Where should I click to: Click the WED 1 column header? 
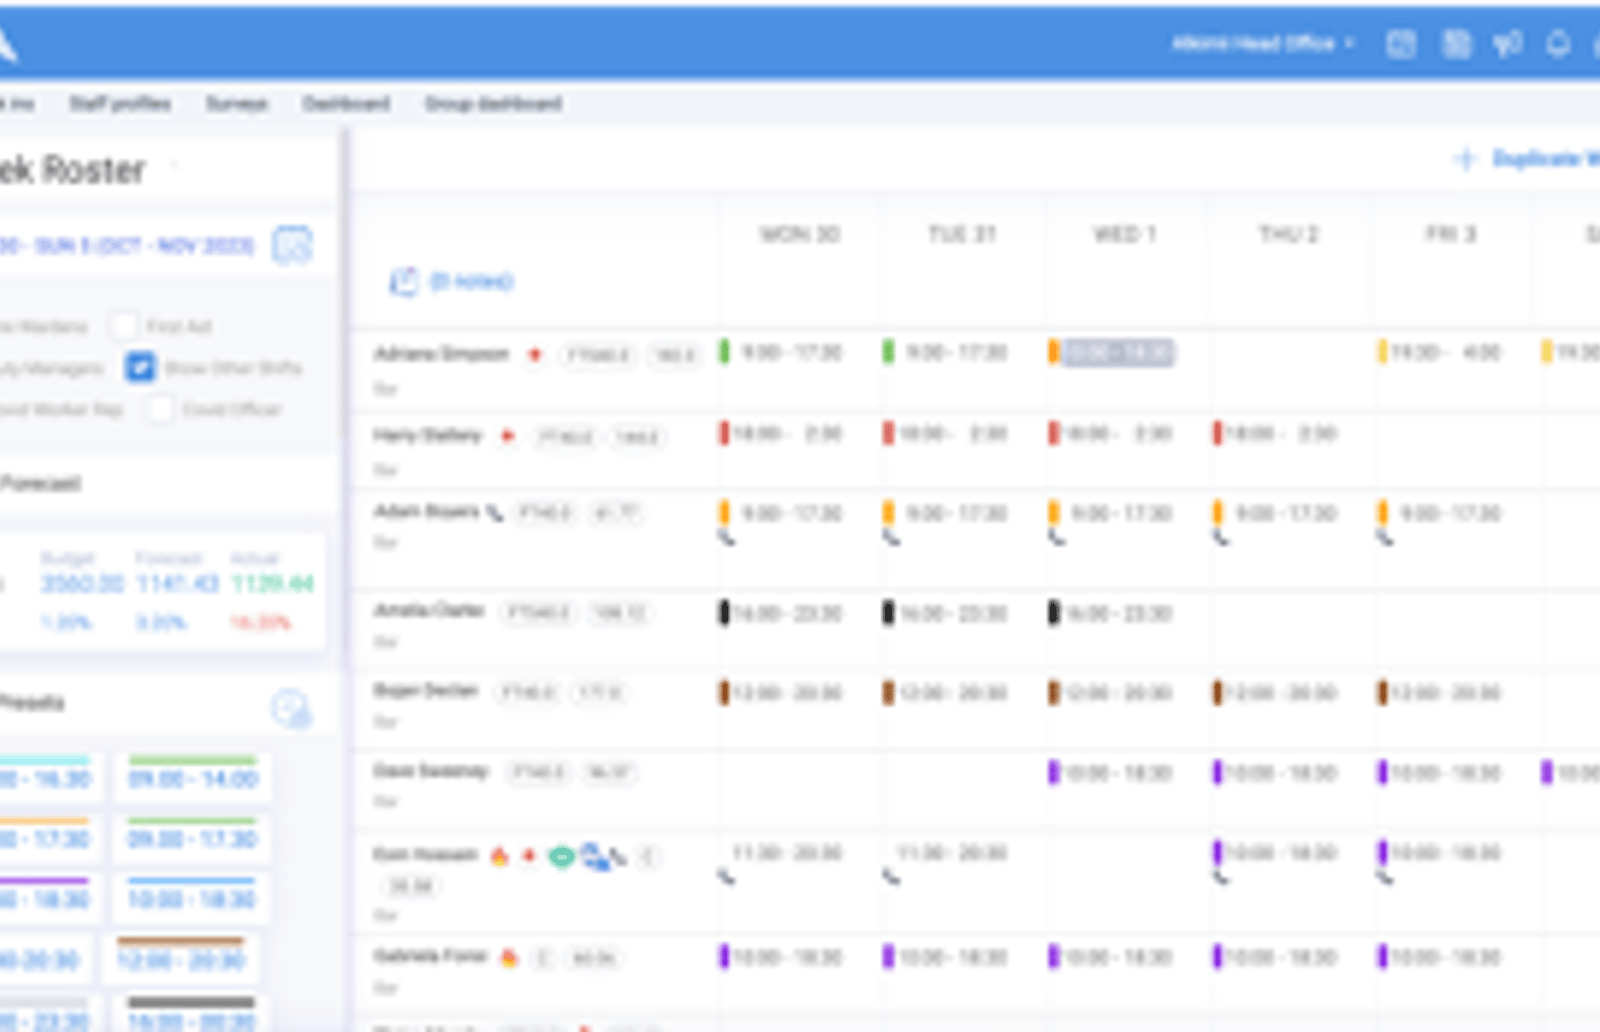(x=1125, y=235)
